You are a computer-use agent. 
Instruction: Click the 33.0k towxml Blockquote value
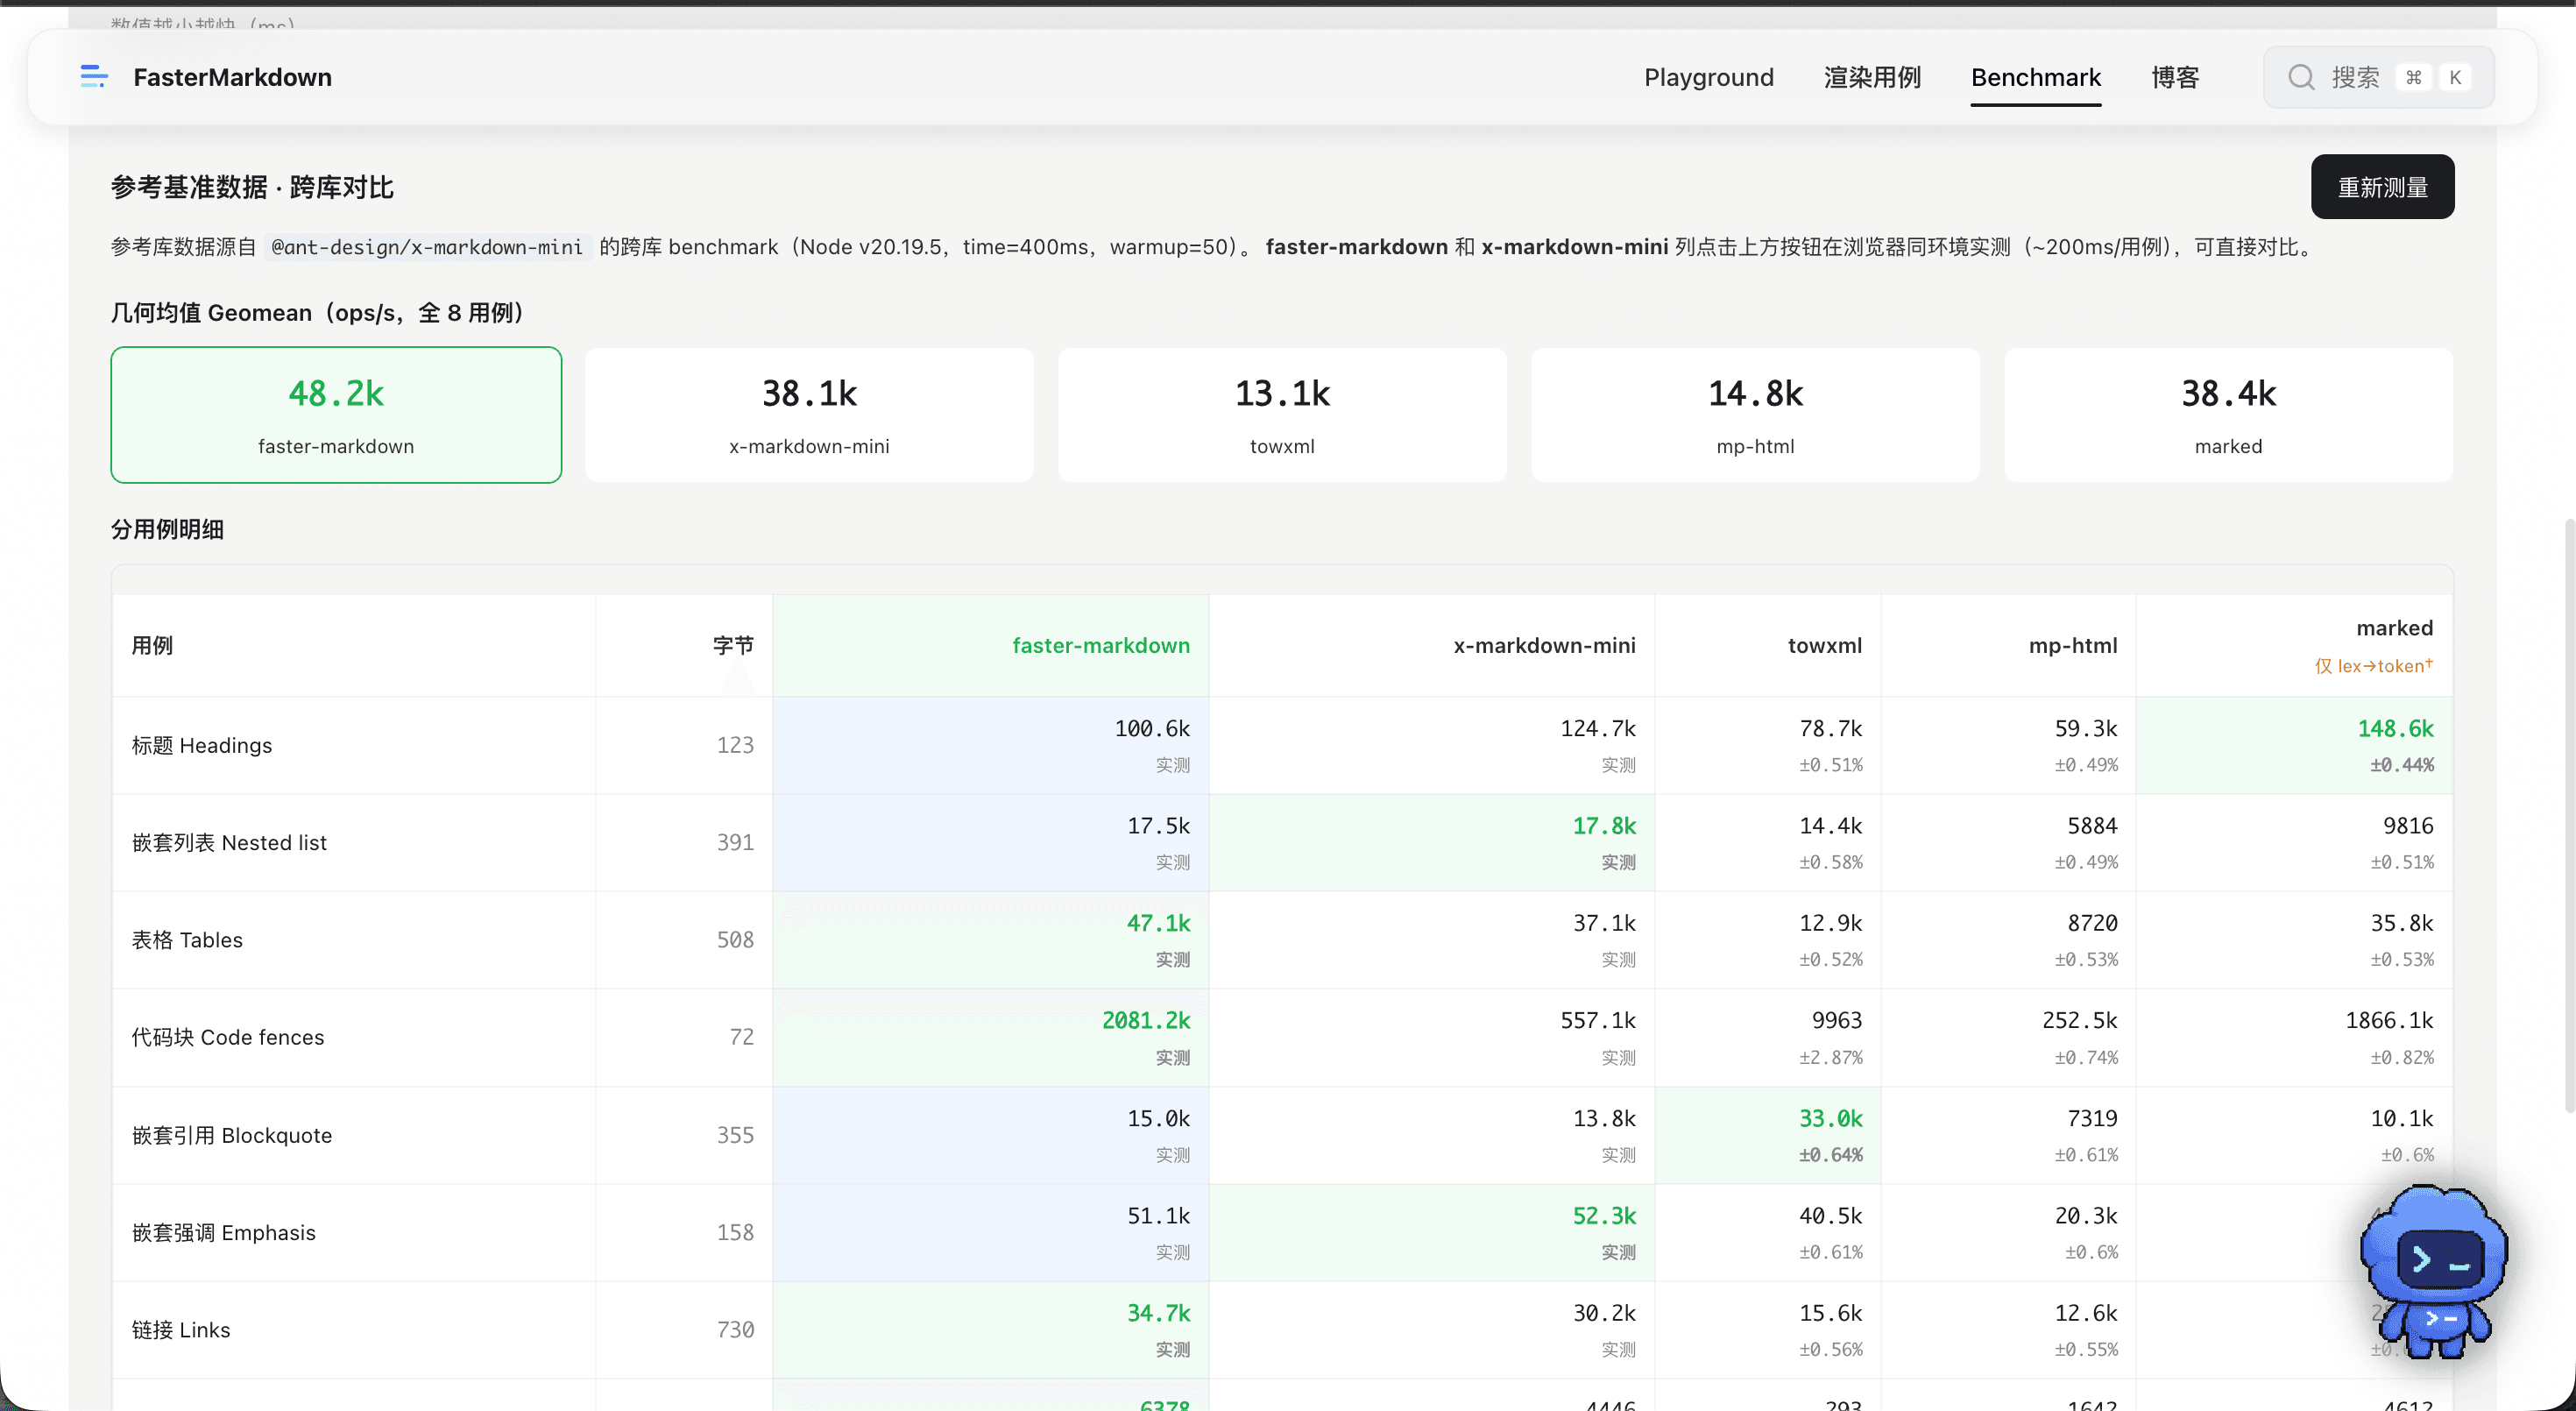point(1830,1118)
